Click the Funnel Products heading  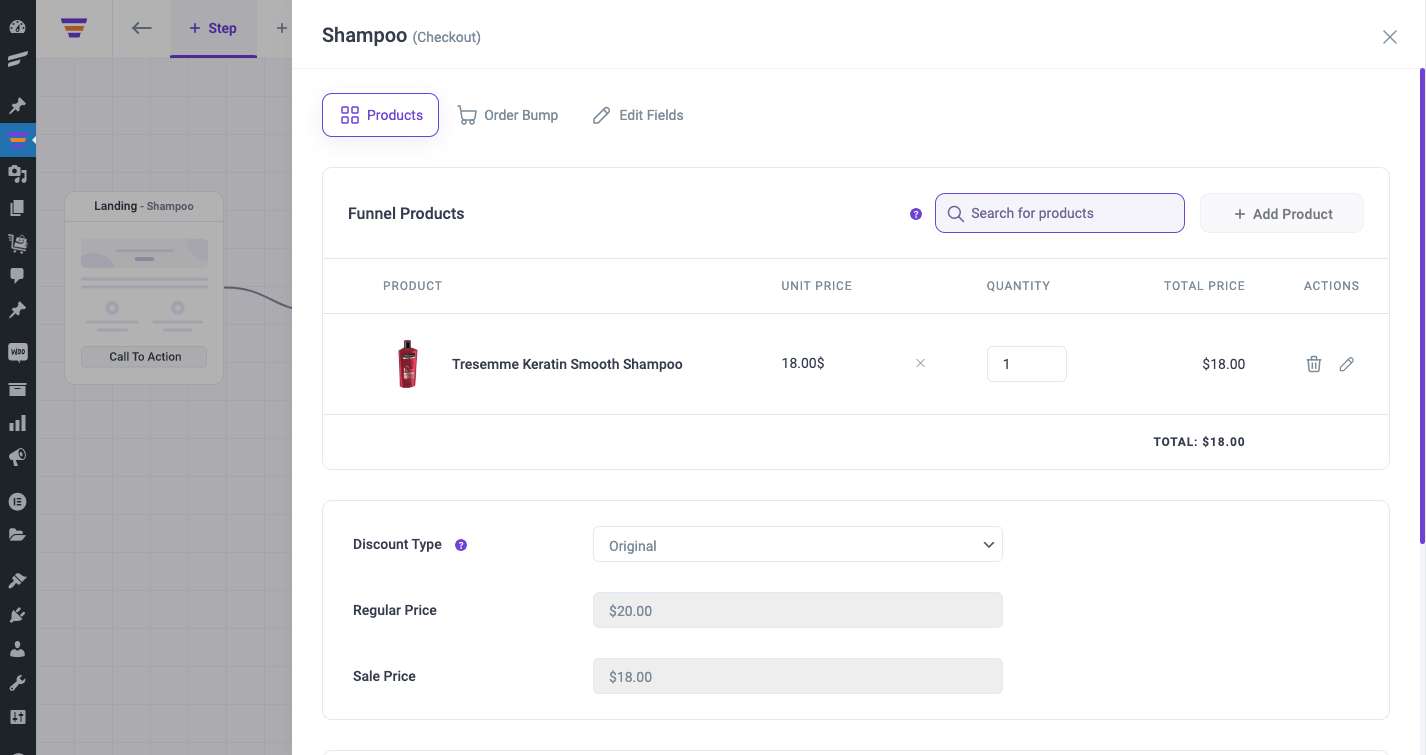[406, 213]
